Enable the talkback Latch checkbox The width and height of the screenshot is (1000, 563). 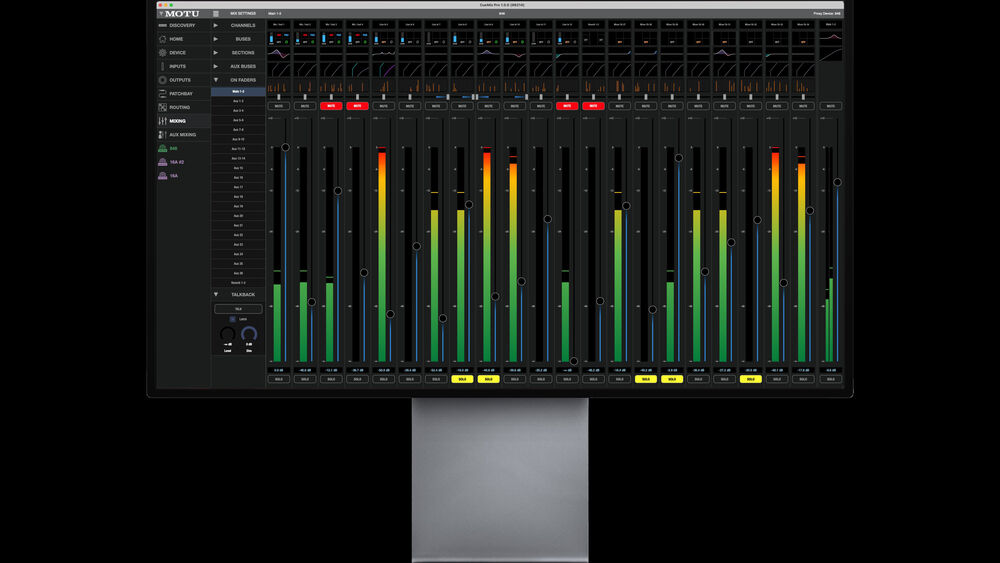coord(233,319)
